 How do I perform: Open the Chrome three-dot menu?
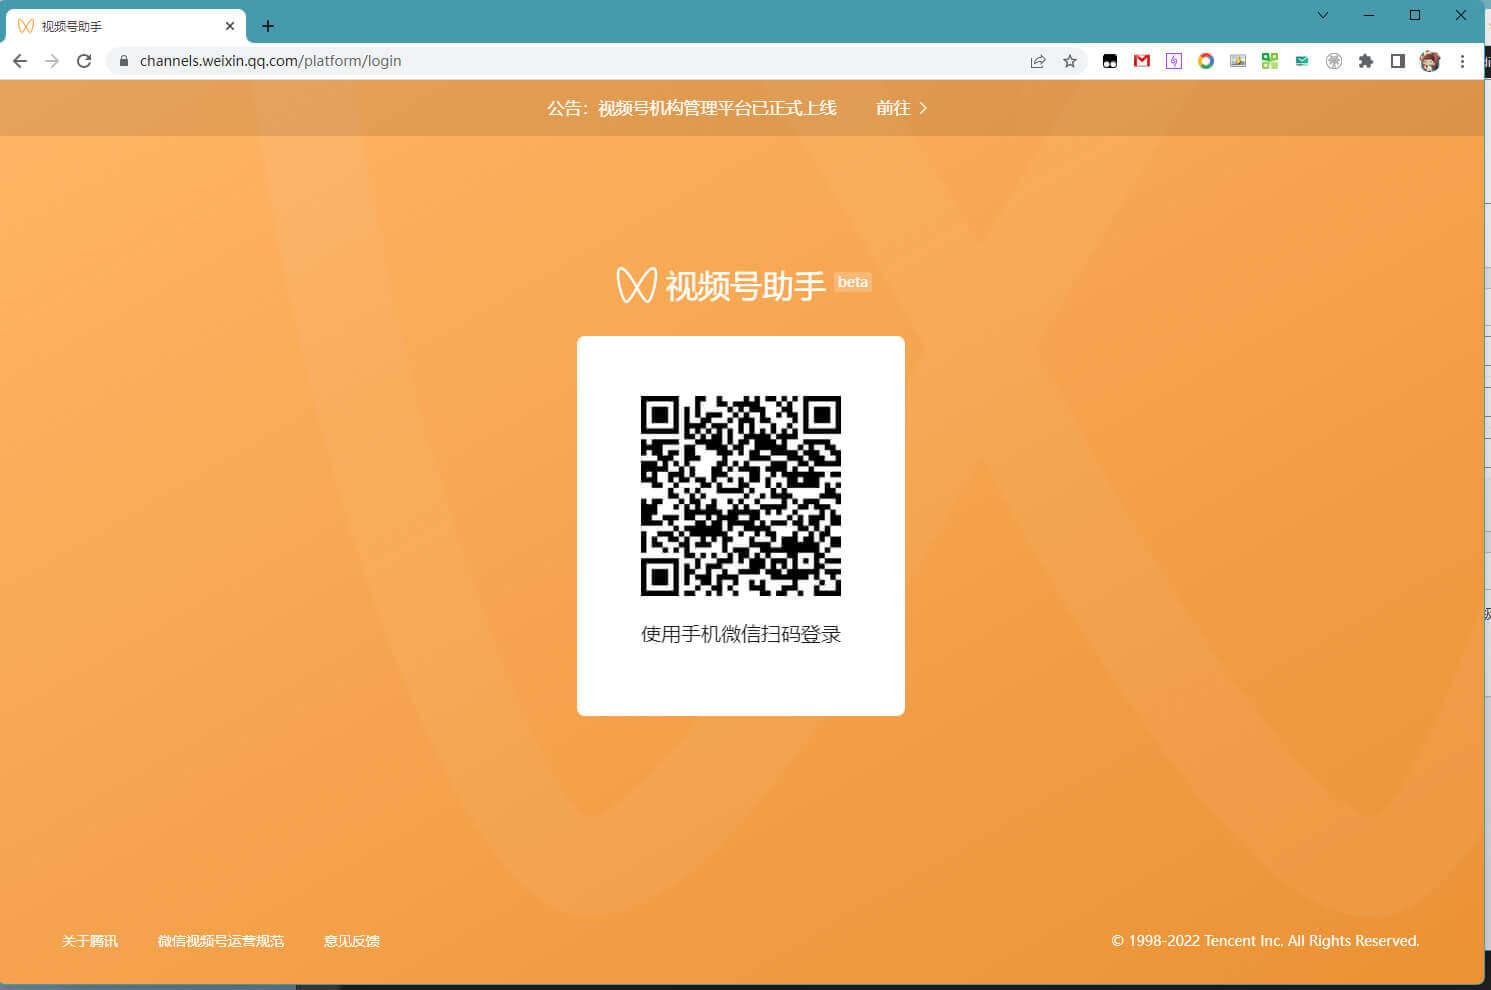[1462, 61]
